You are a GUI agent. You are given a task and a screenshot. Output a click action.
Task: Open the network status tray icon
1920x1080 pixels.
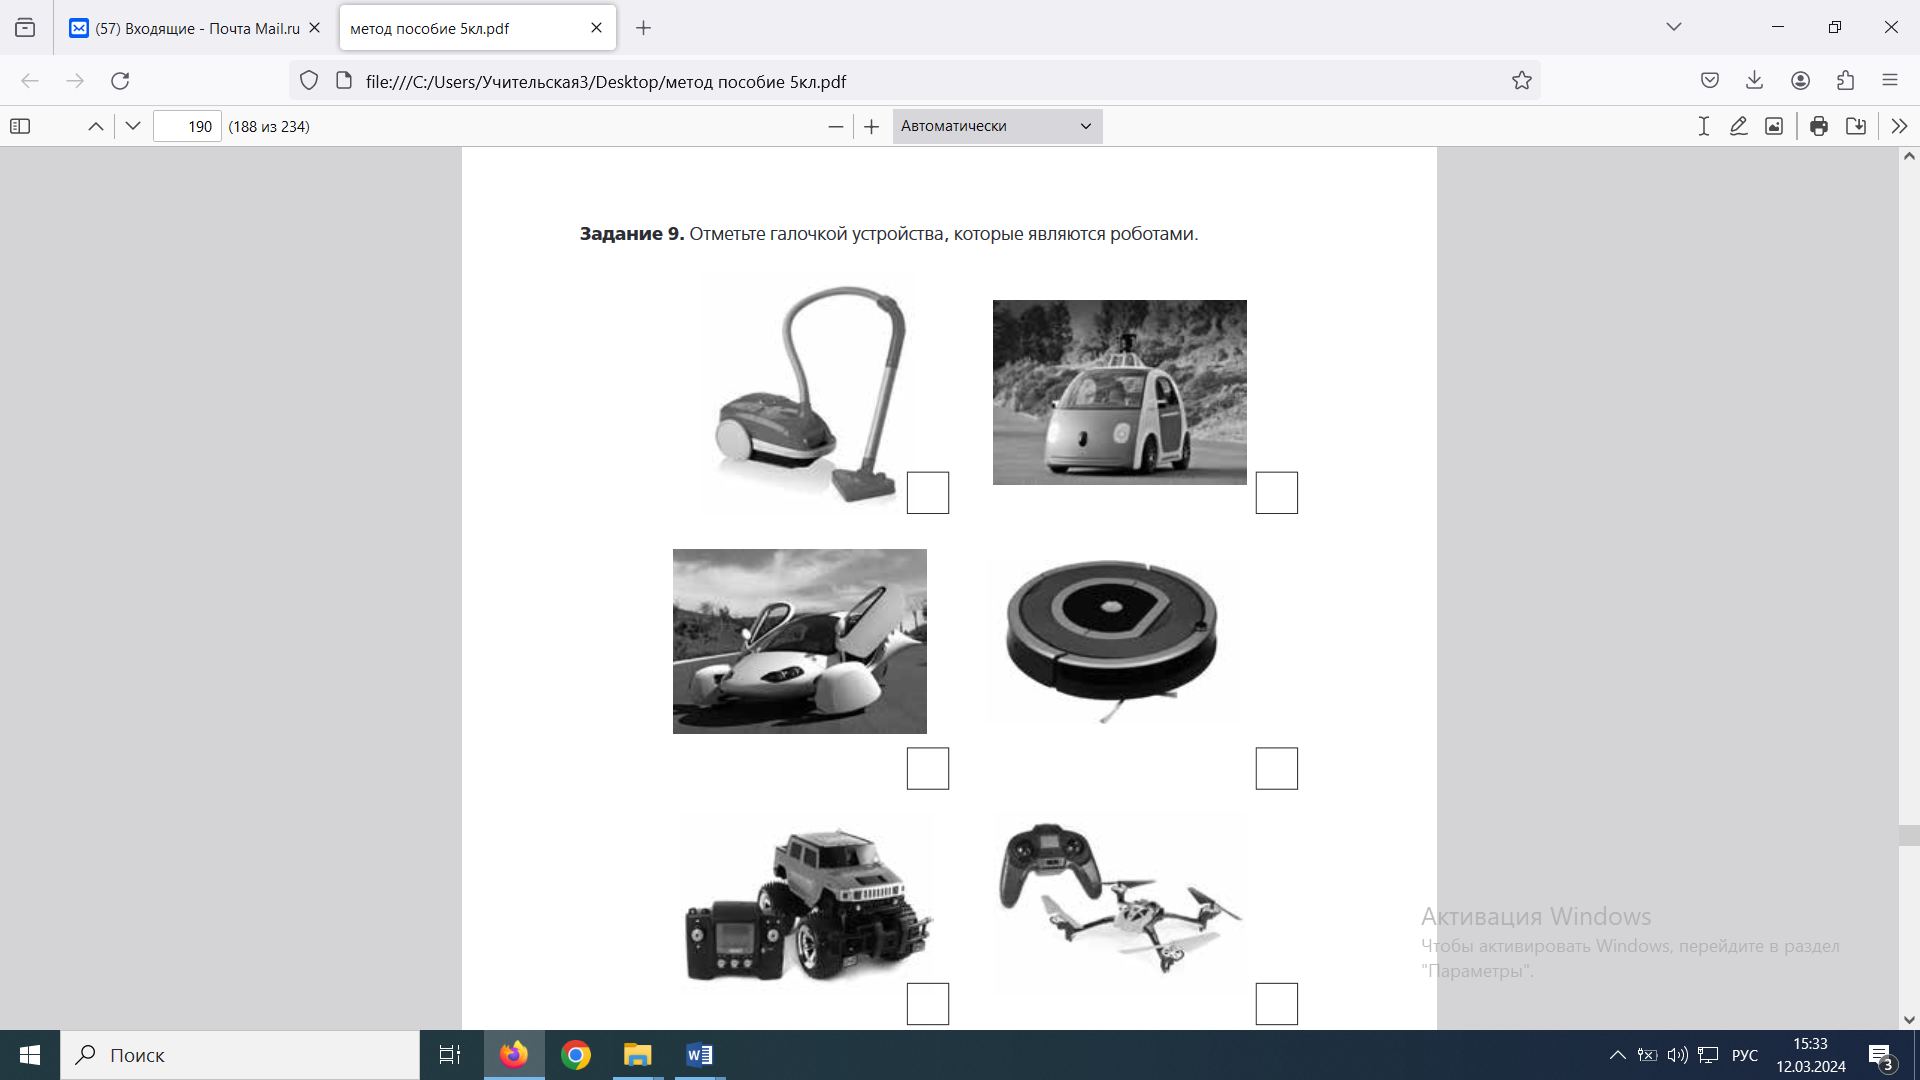1708,1055
